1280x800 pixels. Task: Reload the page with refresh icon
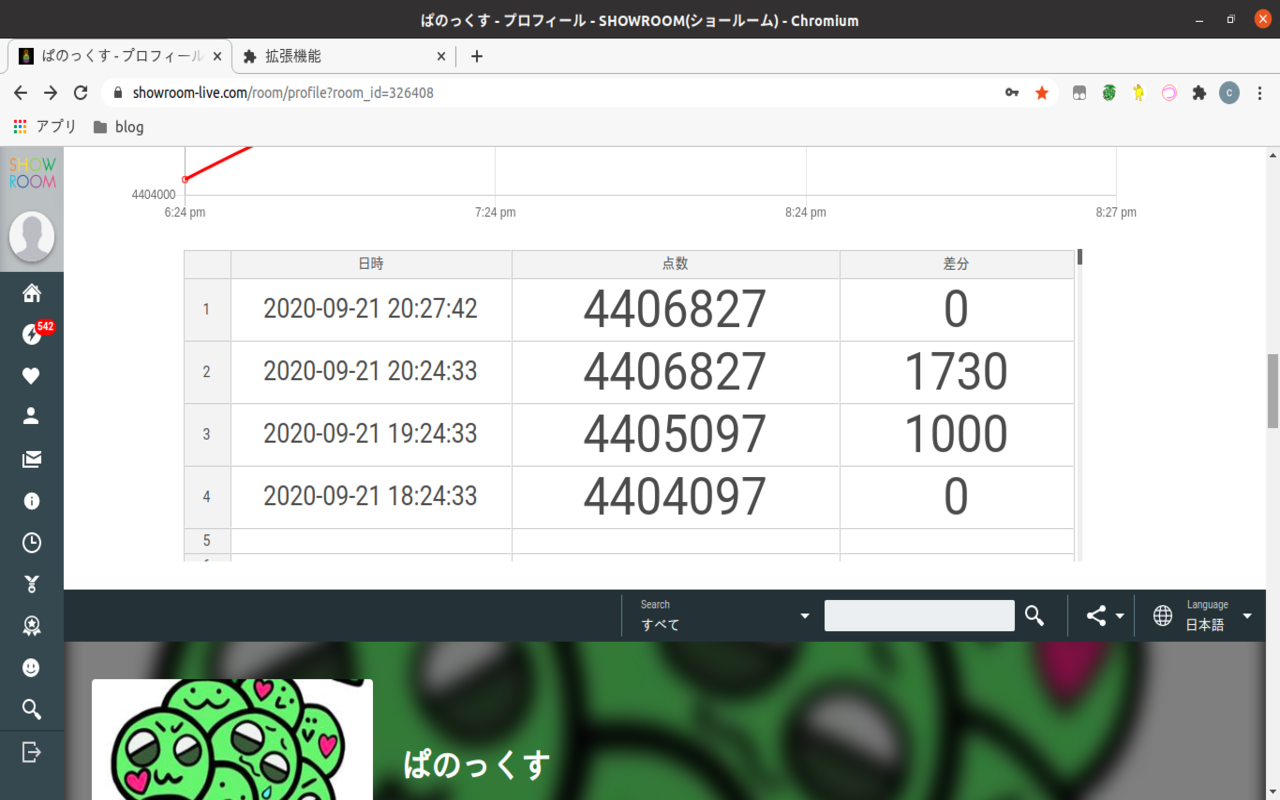[81, 93]
